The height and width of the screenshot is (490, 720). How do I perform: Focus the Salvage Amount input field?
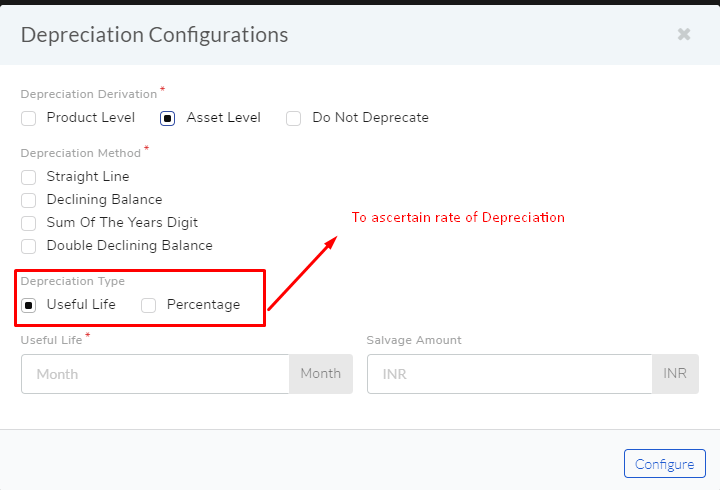pyautogui.click(x=510, y=374)
